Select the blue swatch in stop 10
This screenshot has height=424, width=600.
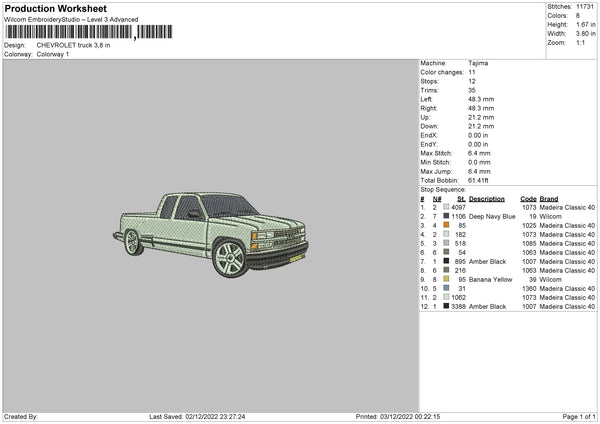pos(445,288)
